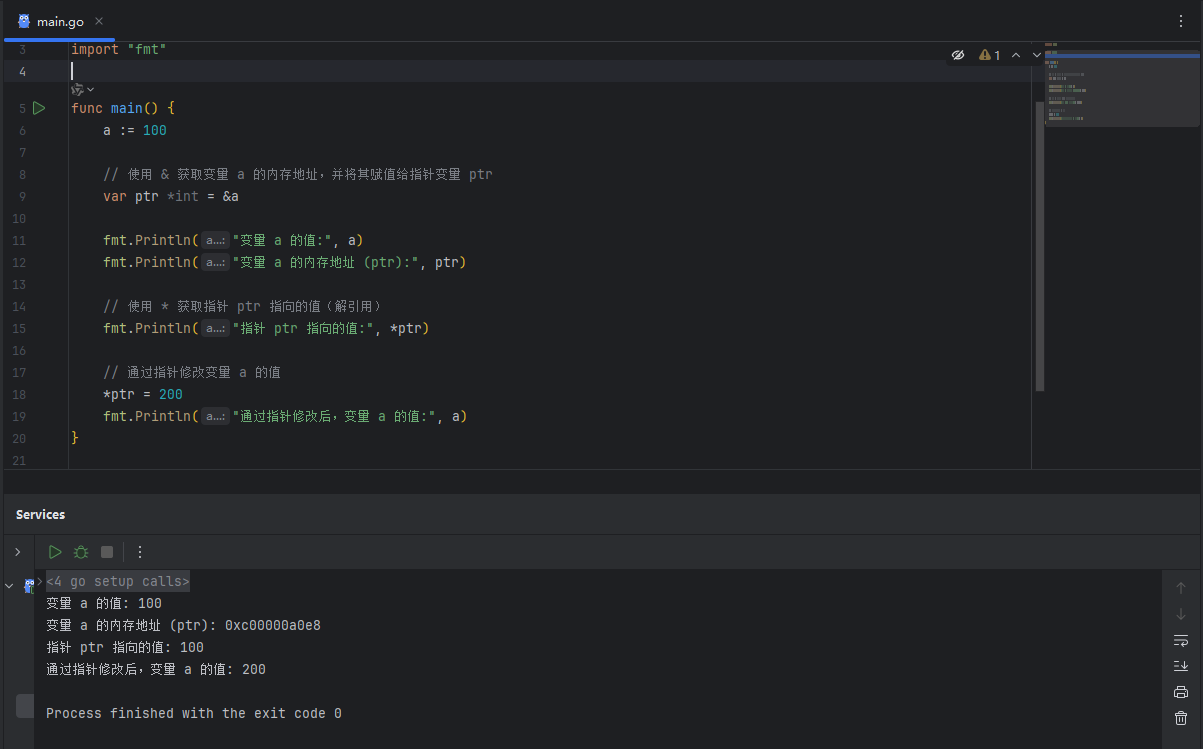Jump to next highlighted problem arrow
The width and height of the screenshot is (1203, 749).
tap(1037, 55)
